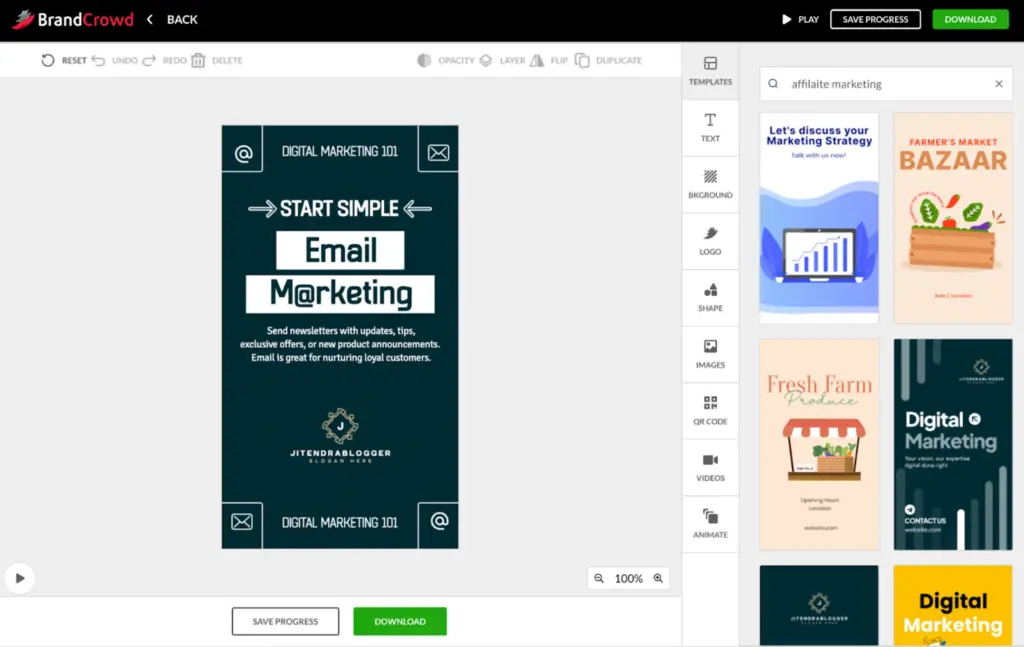
Task: Click the template search input box
Action: pos(880,84)
